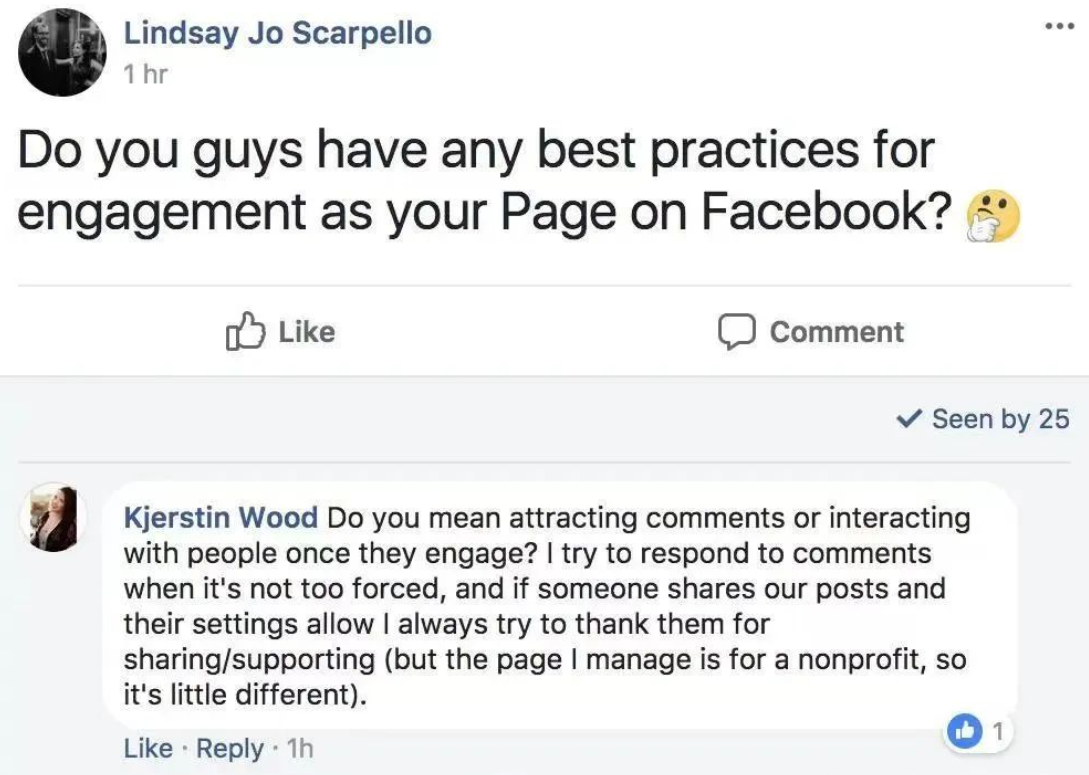Screen dimensions: 1089x775
Task: Click Kjerstin Wood's comment text body
Action: pyautogui.click(x=545, y=606)
